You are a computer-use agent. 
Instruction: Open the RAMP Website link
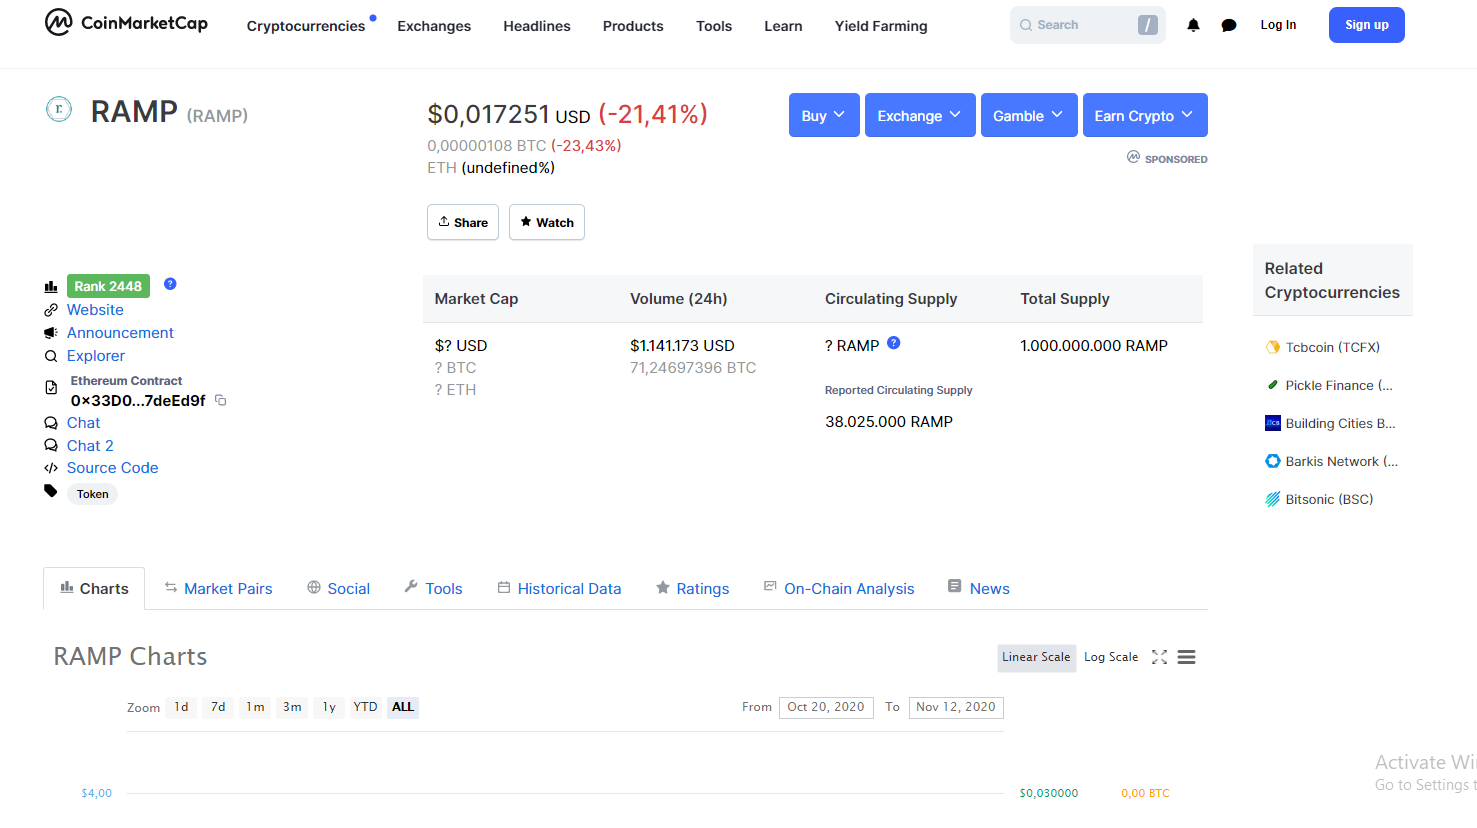coord(95,310)
